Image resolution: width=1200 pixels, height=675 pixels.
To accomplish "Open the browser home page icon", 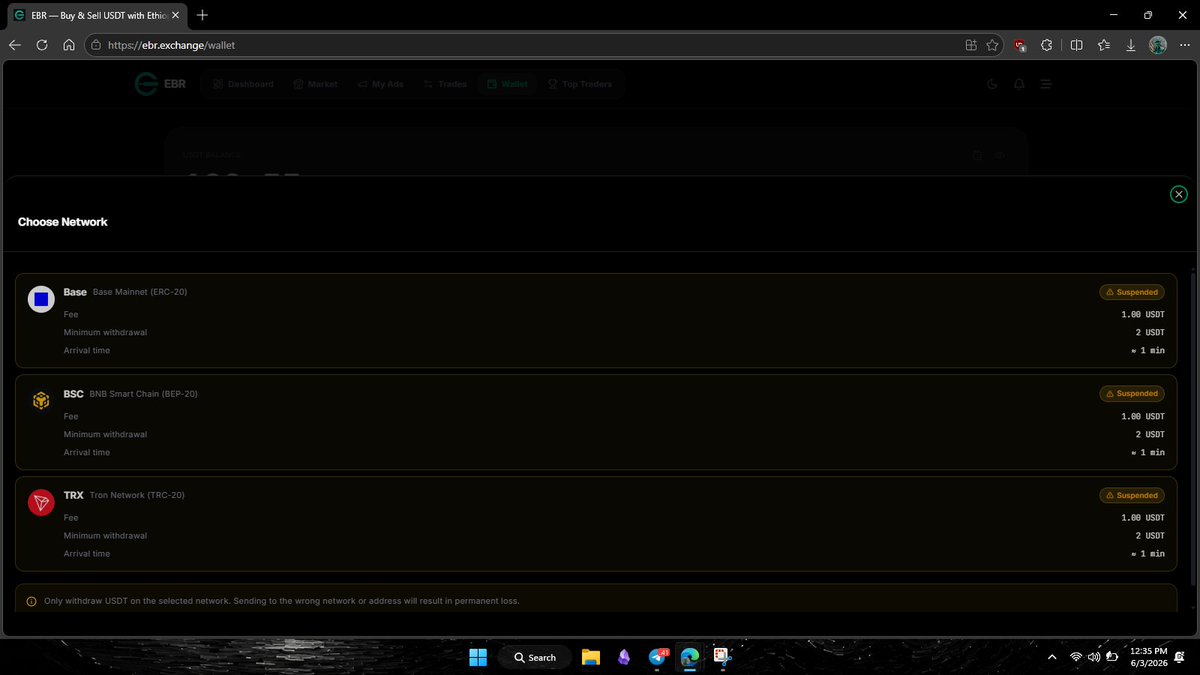I will coord(69,45).
